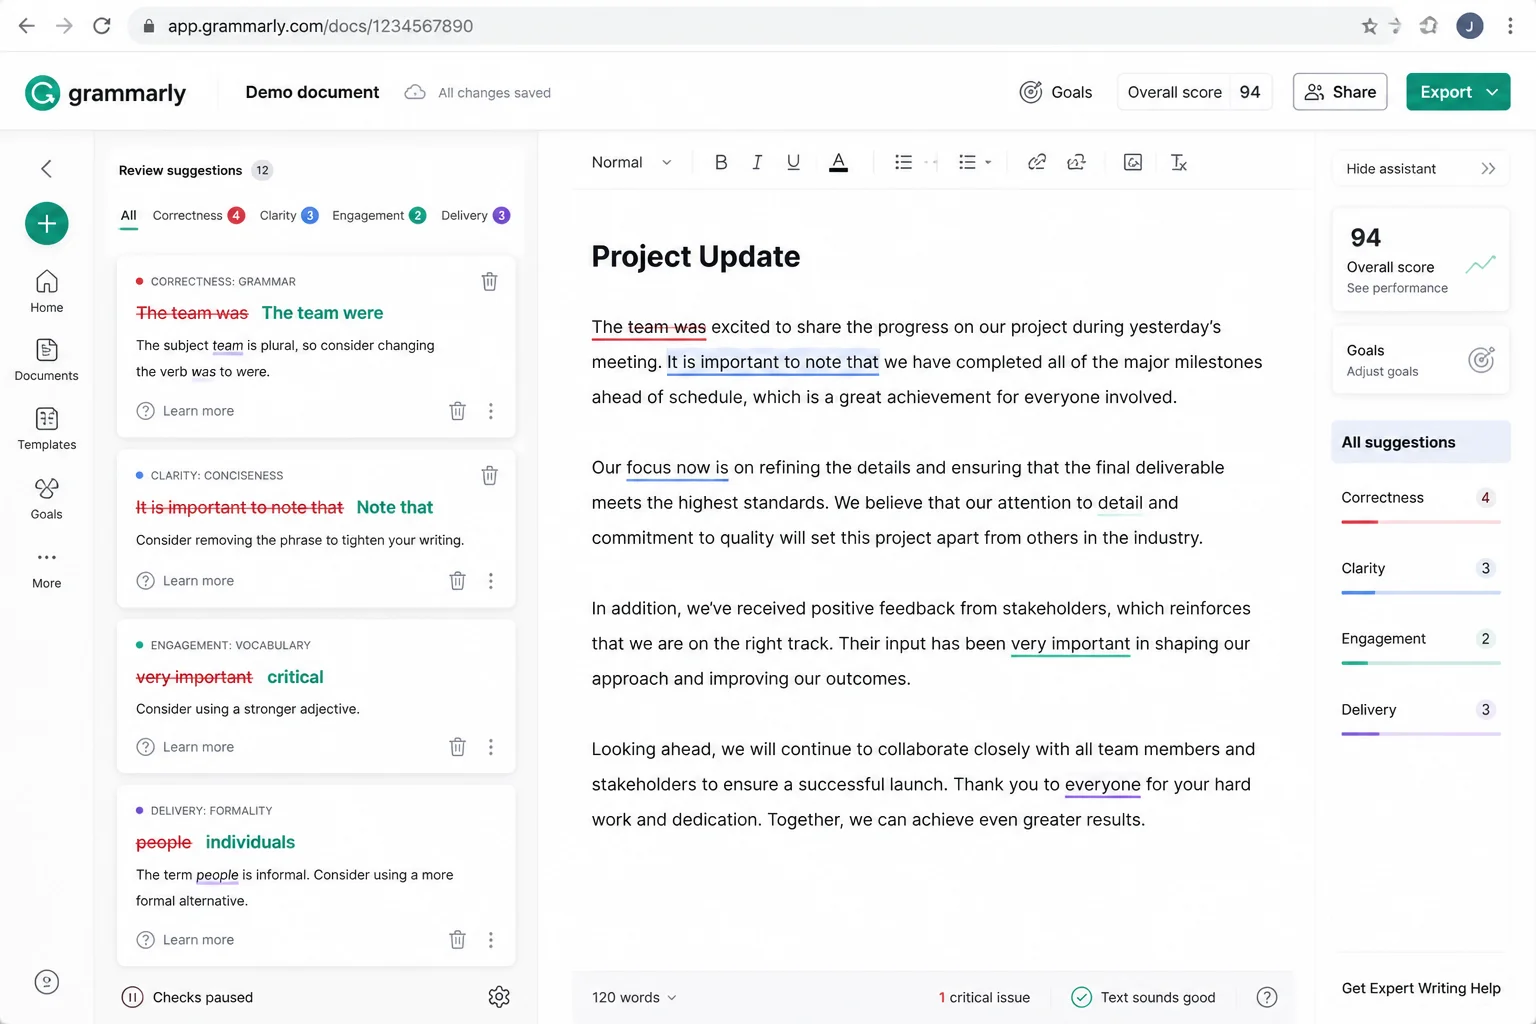Screen dimensions: 1536x1024
Task: Open Goals in left sidebar
Action: [46, 498]
